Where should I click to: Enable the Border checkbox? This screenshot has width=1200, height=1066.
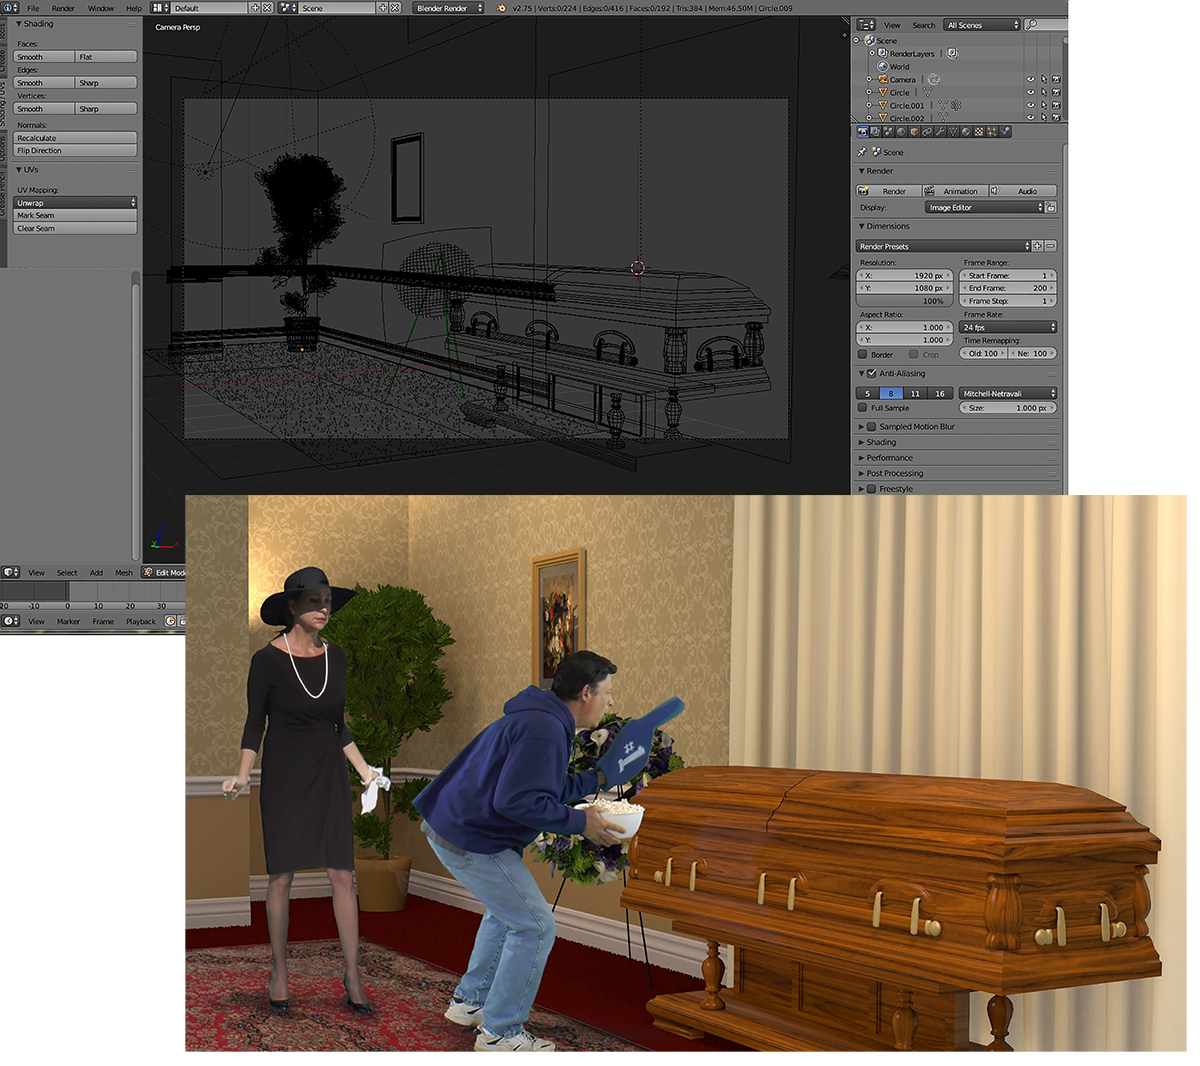[863, 354]
